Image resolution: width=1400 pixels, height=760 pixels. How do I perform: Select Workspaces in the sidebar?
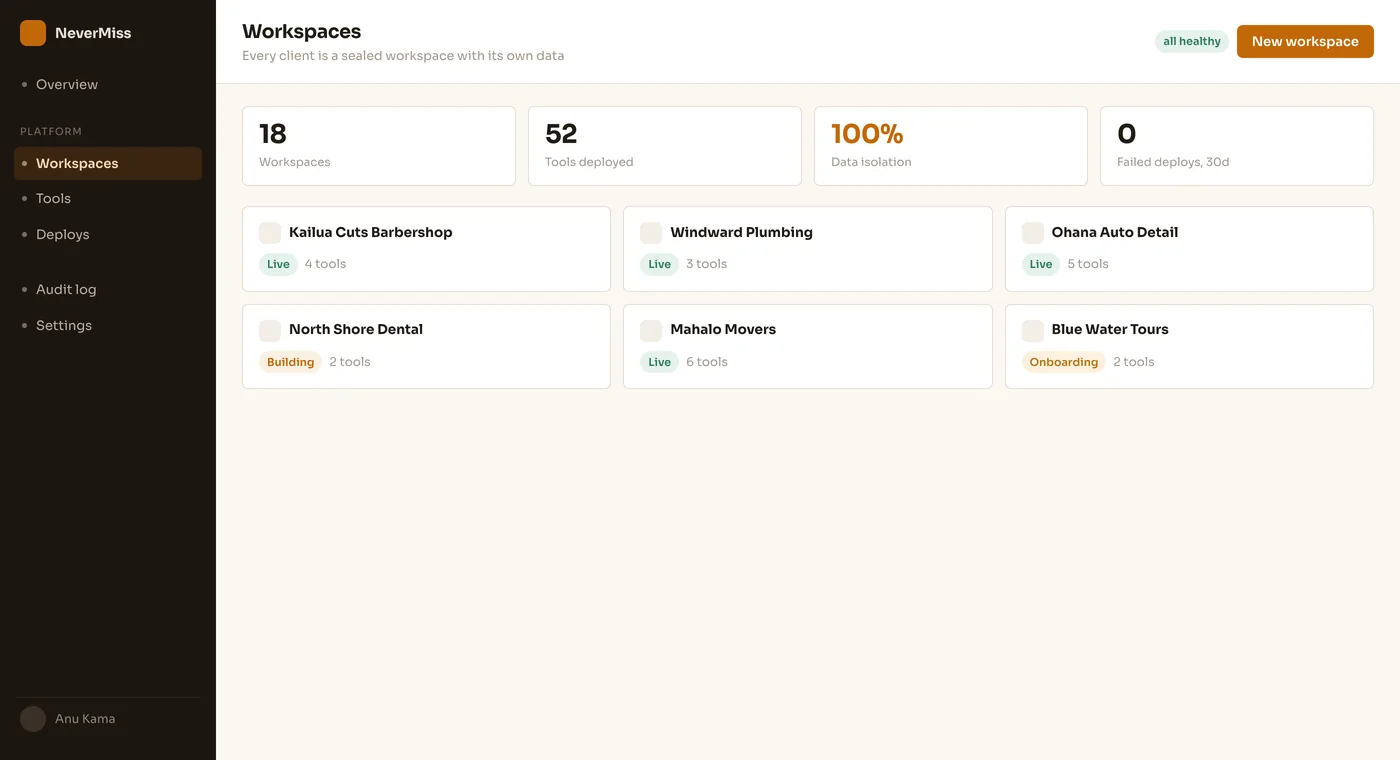(108, 164)
